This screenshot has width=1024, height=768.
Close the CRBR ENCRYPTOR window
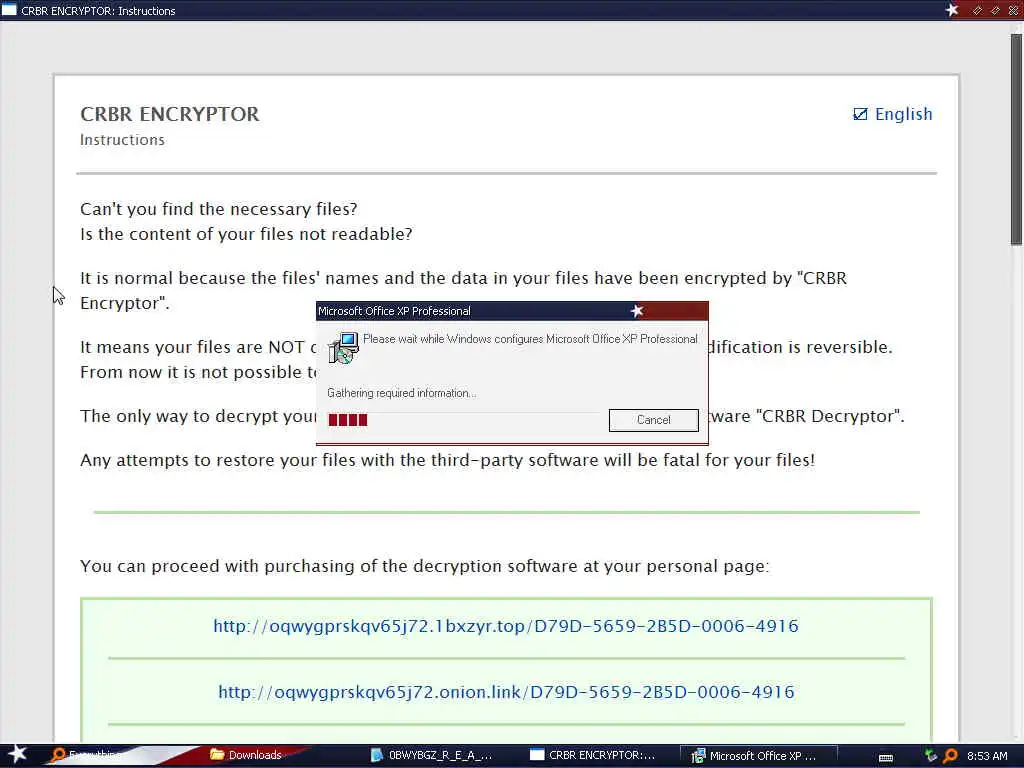[1014, 10]
